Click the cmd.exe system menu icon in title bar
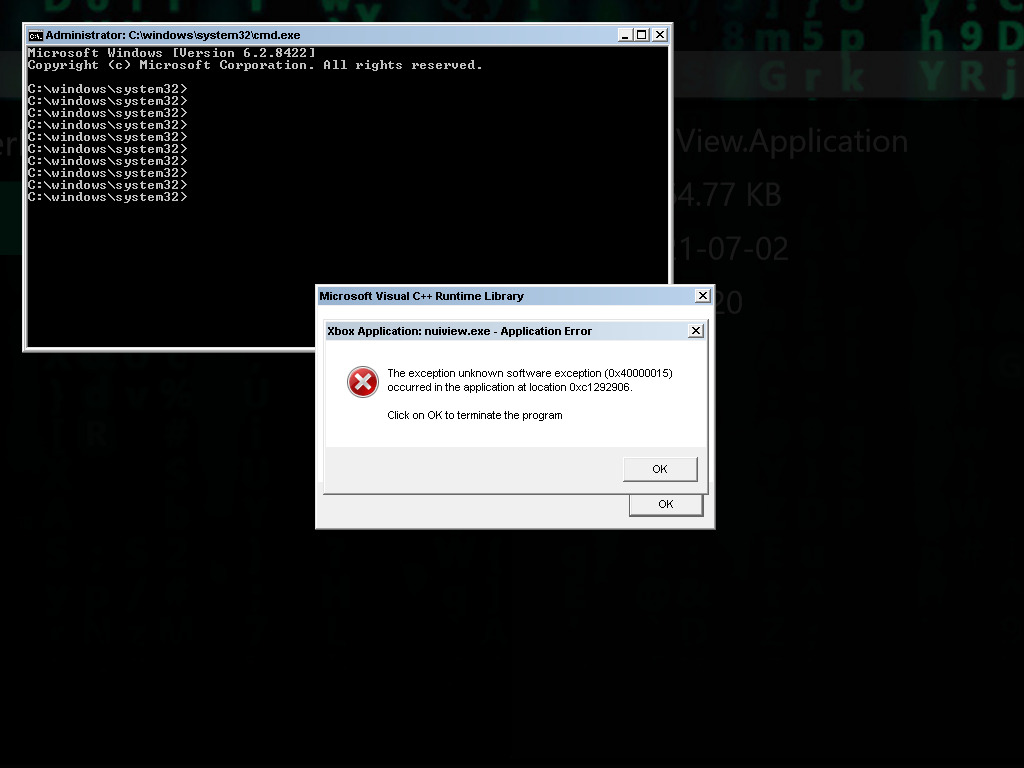This screenshot has height=768, width=1024. (x=35, y=35)
